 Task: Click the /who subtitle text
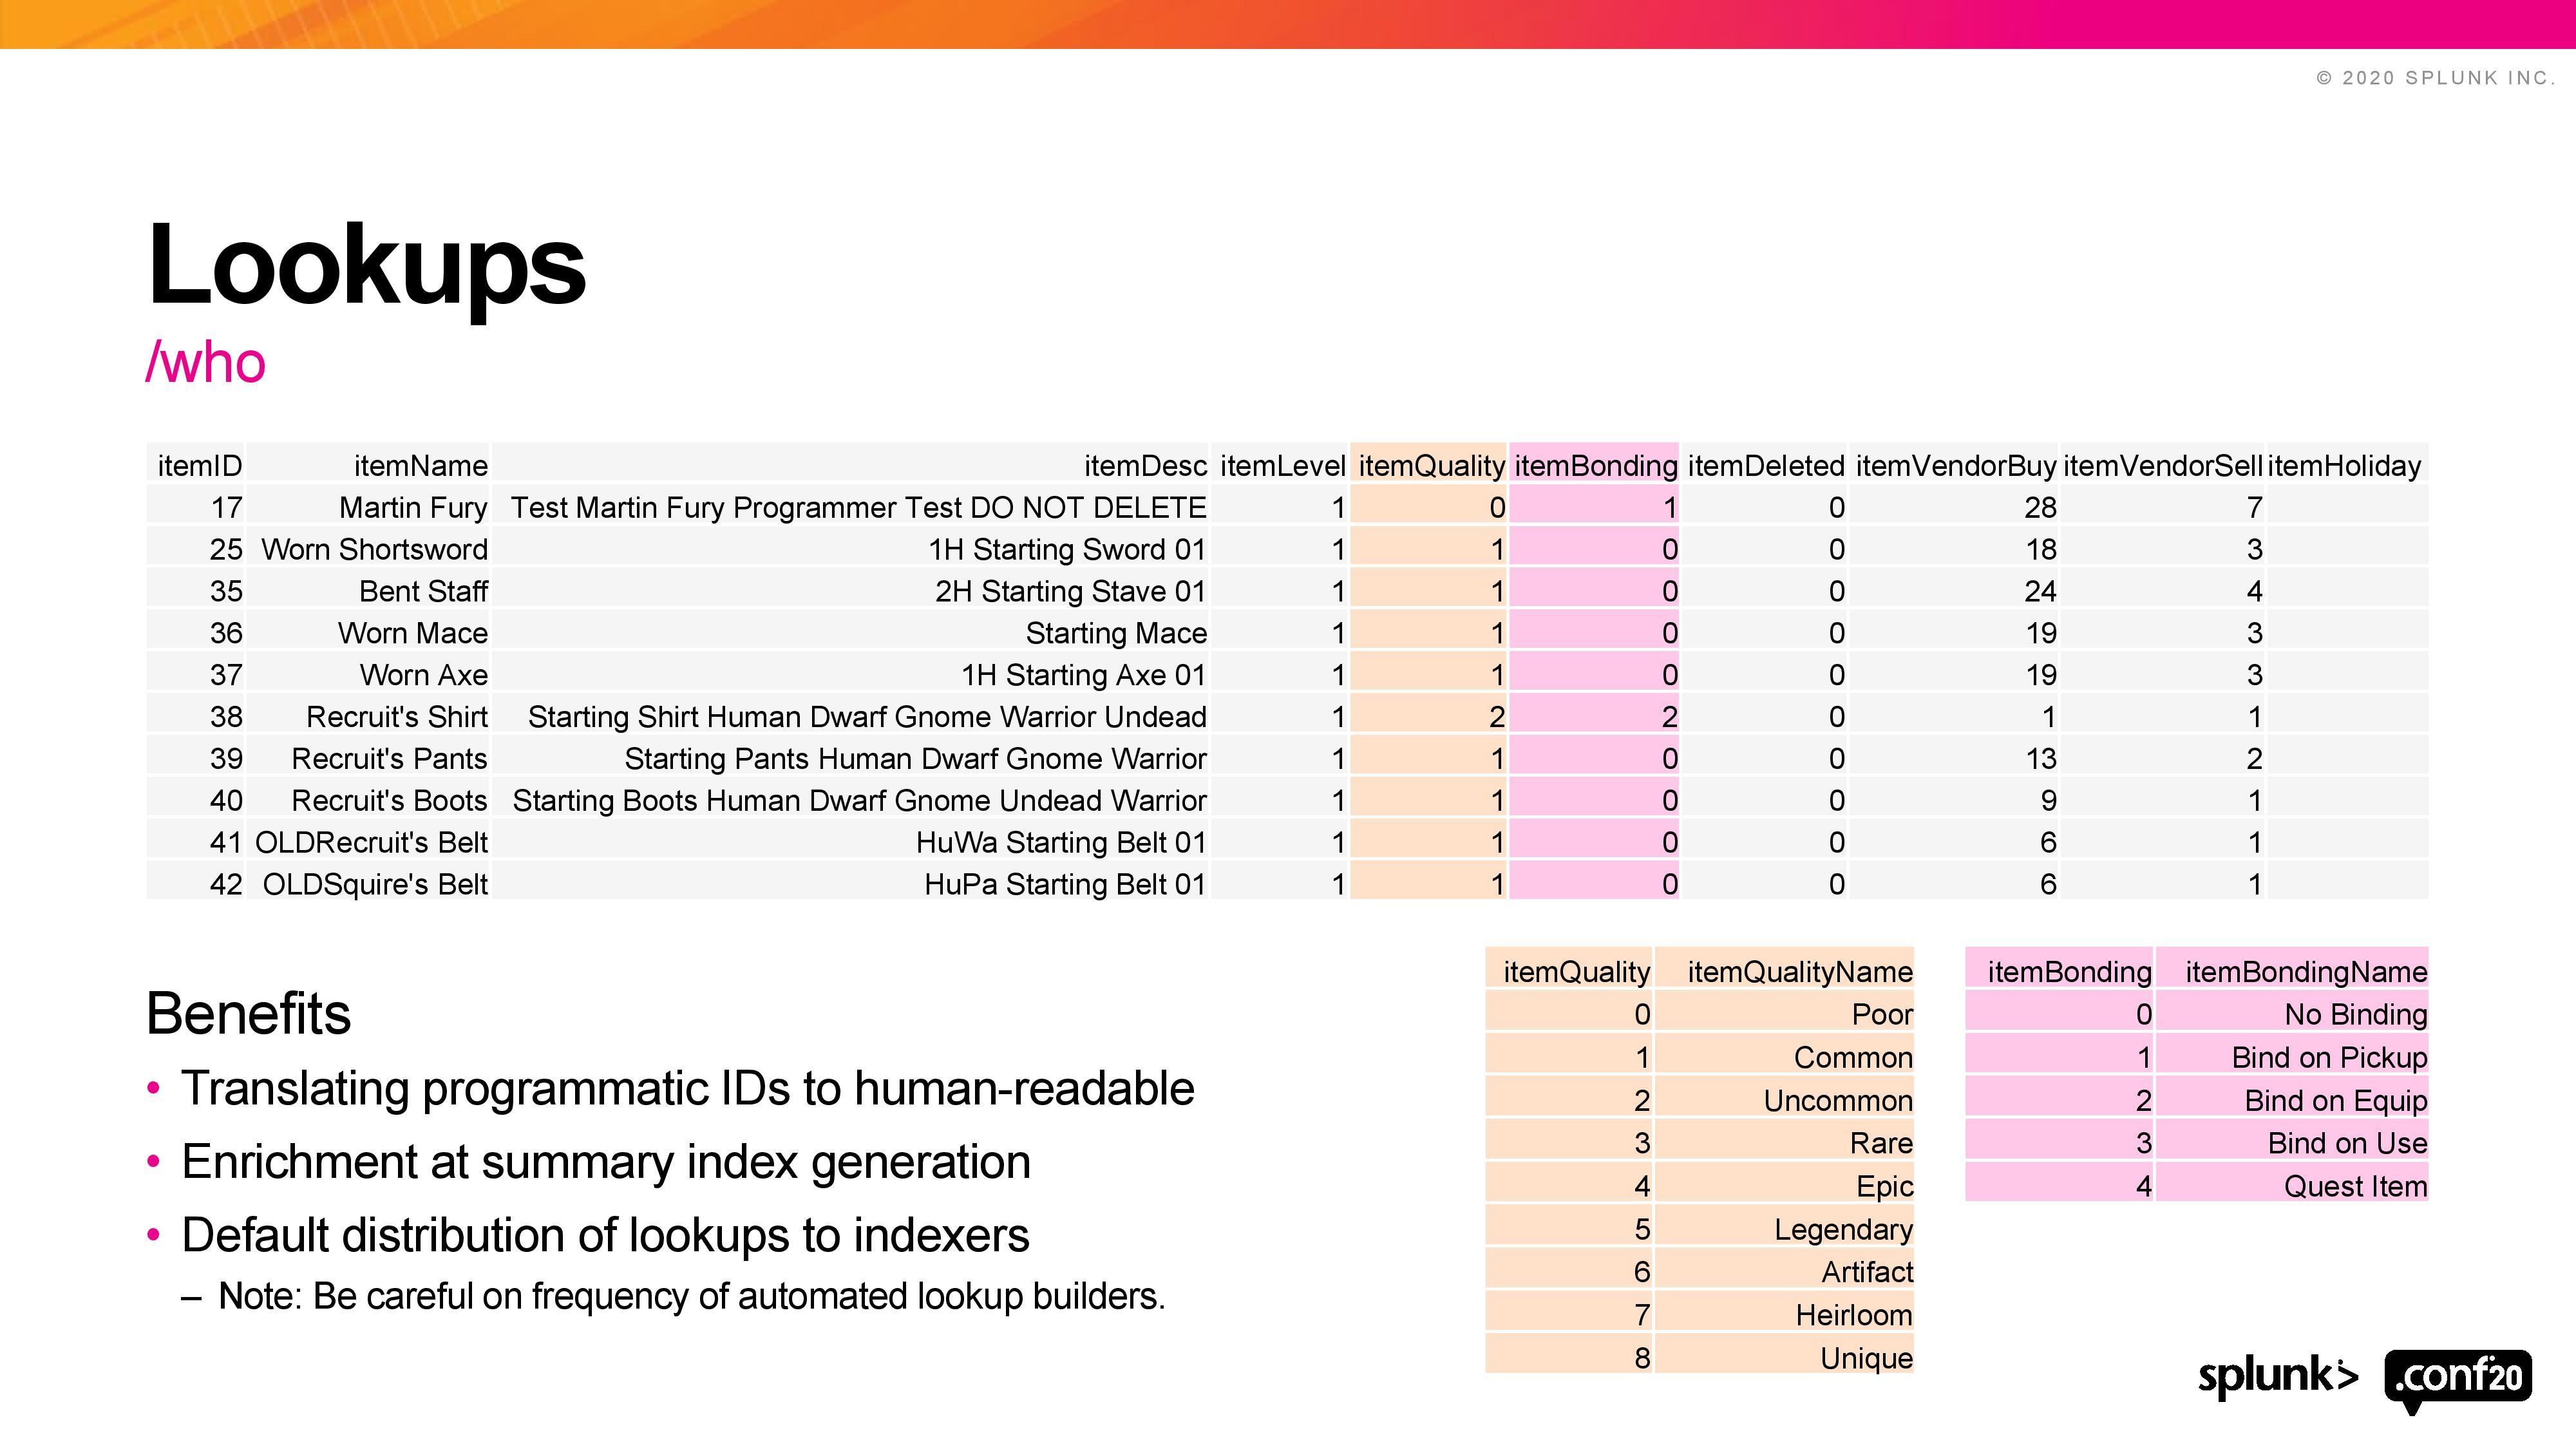coord(206,362)
